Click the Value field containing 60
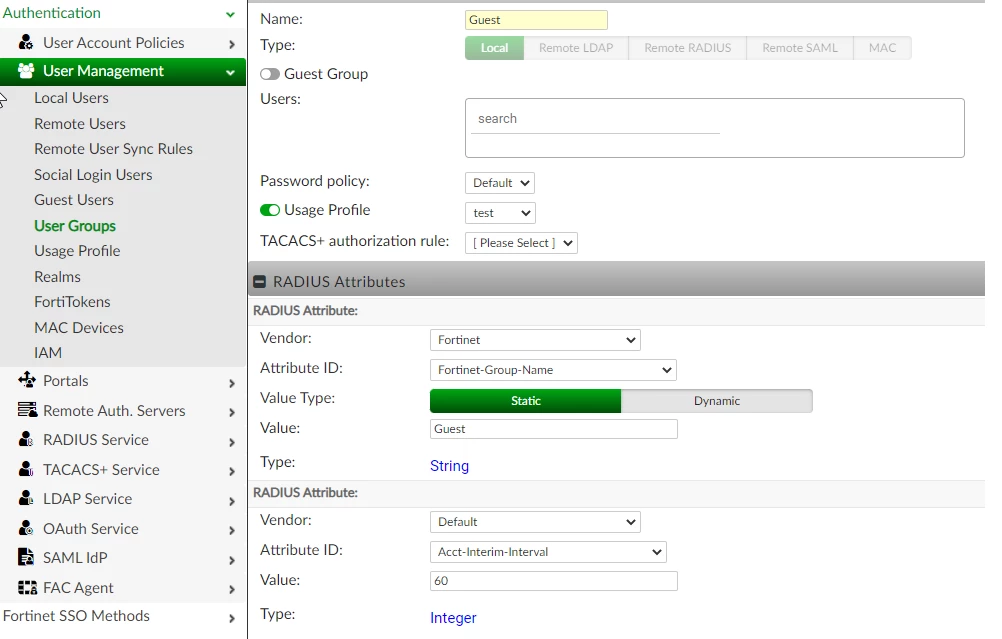The width and height of the screenshot is (1002, 639). tap(553, 581)
